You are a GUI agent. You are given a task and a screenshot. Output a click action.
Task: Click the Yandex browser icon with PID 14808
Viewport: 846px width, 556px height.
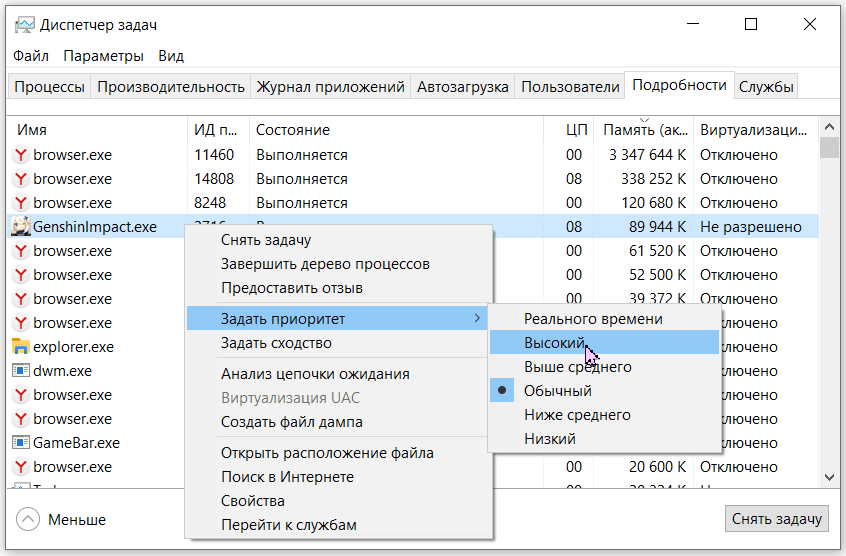pos(21,179)
